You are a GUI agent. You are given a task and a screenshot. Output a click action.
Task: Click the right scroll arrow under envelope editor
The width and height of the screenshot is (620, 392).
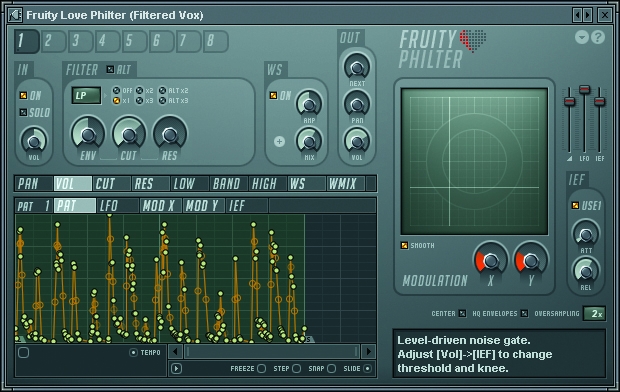click(369, 351)
